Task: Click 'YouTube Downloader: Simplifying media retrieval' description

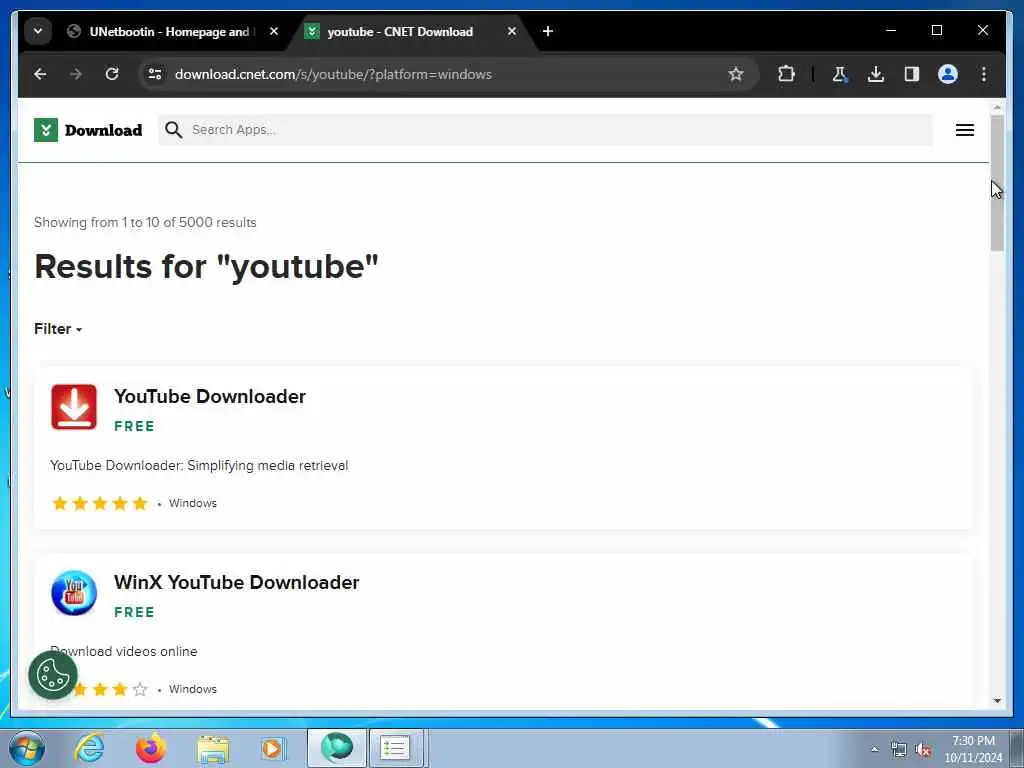Action: pos(199,466)
